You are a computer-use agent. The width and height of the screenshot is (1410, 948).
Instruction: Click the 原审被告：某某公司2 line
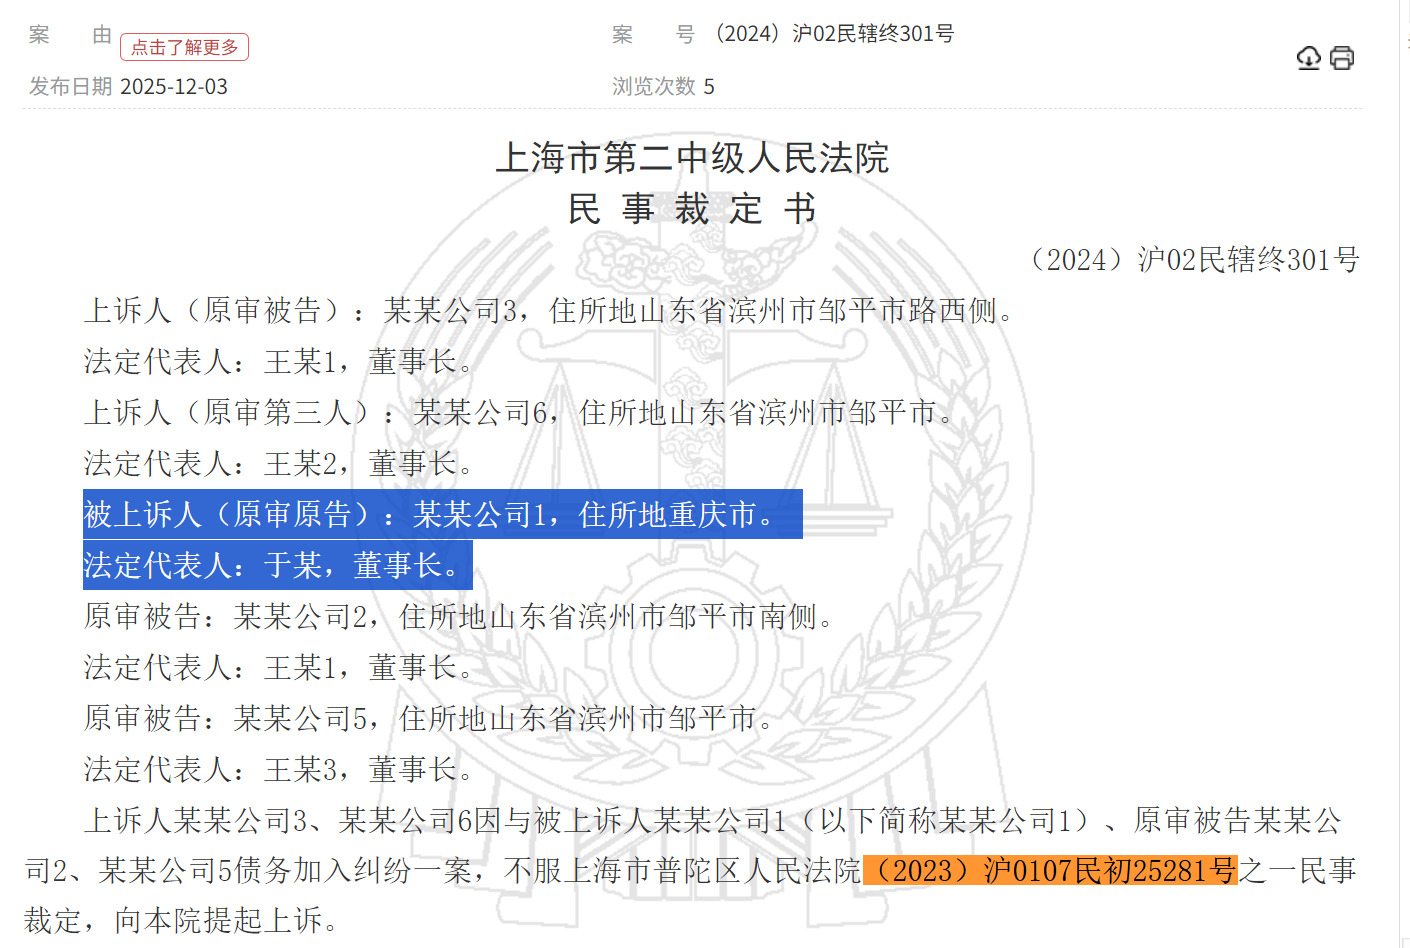(x=460, y=616)
